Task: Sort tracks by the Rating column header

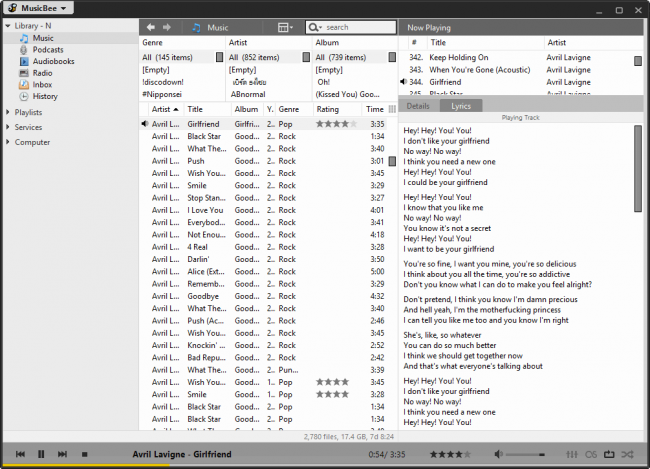Action: (x=327, y=109)
